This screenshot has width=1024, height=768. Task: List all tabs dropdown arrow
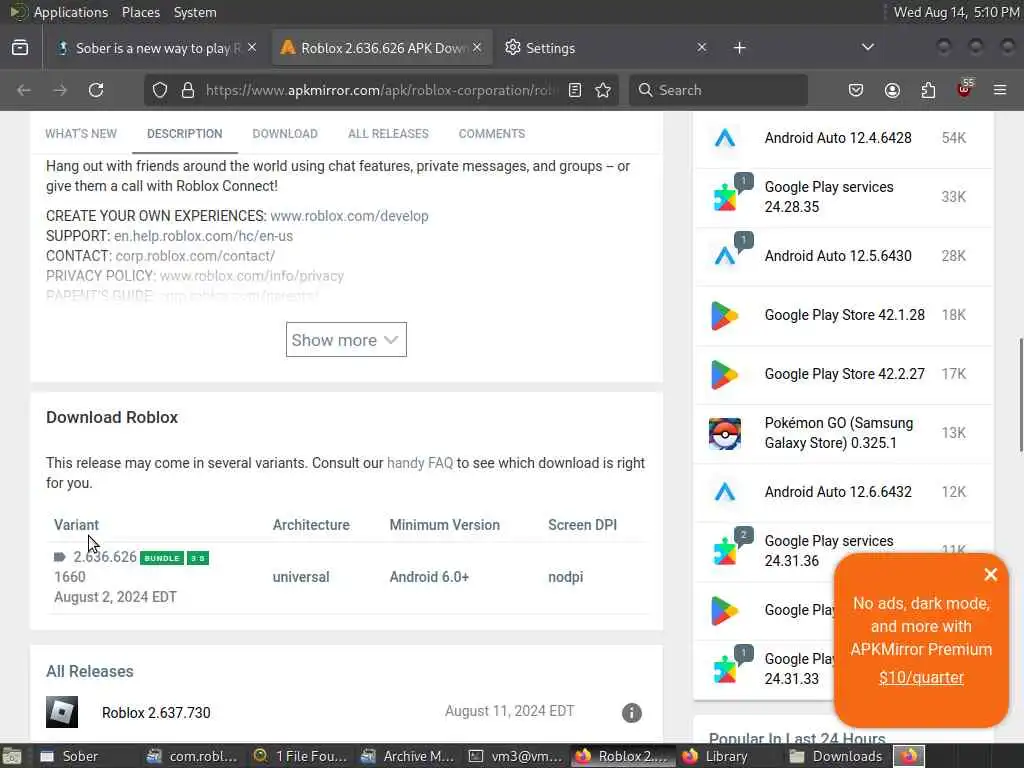point(868,47)
